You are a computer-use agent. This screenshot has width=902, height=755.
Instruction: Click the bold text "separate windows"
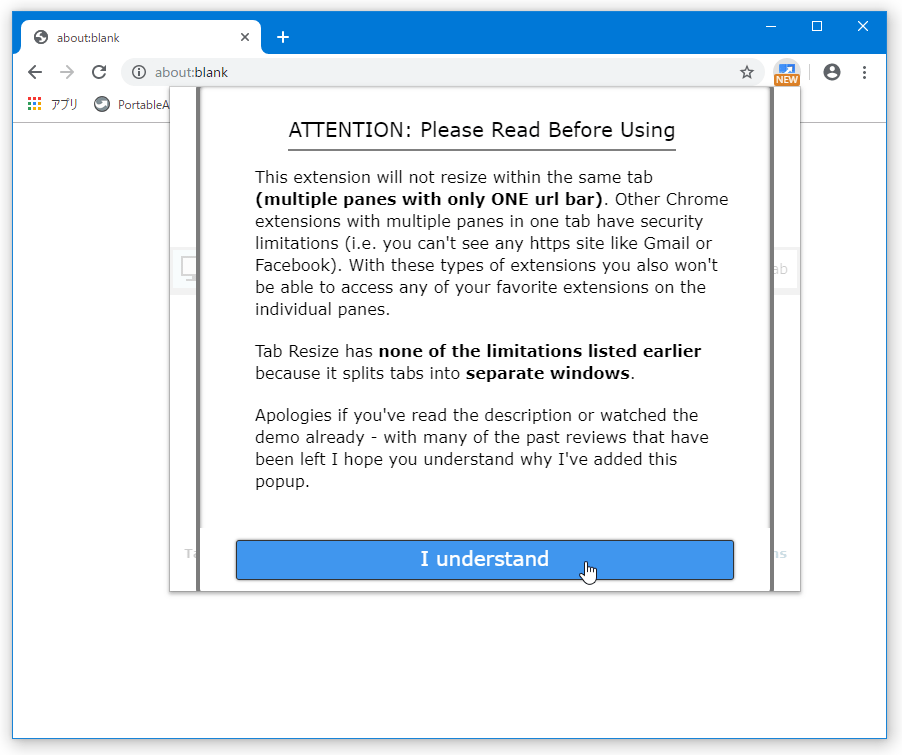pyautogui.click(x=548, y=373)
